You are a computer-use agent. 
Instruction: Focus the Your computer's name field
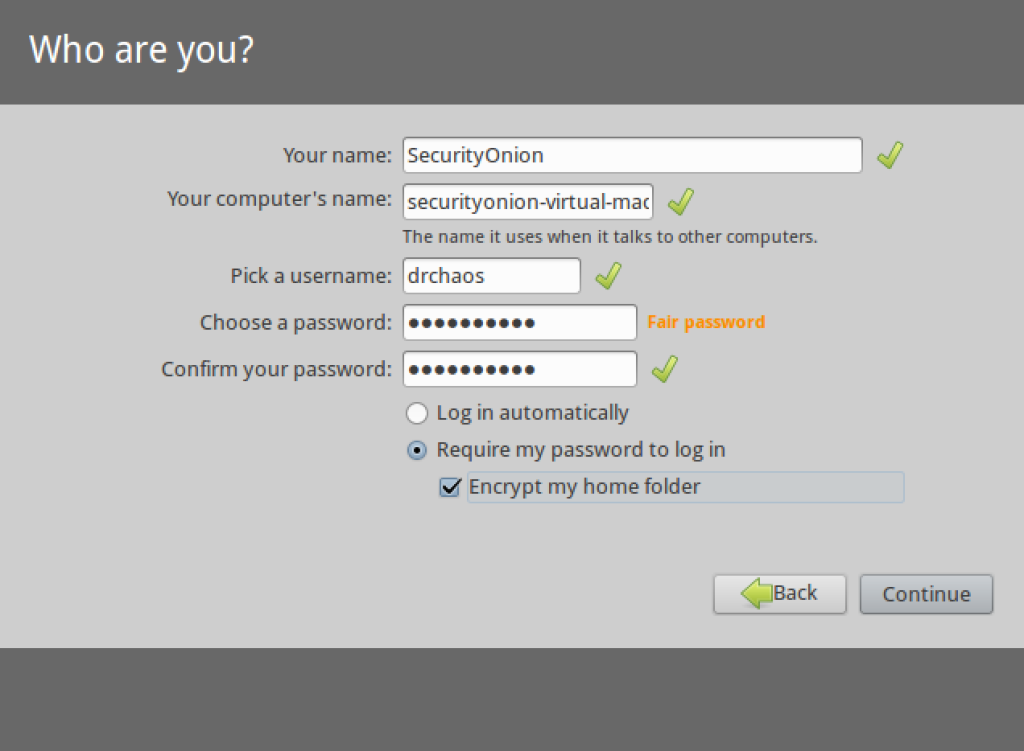pyautogui.click(x=528, y=201)
